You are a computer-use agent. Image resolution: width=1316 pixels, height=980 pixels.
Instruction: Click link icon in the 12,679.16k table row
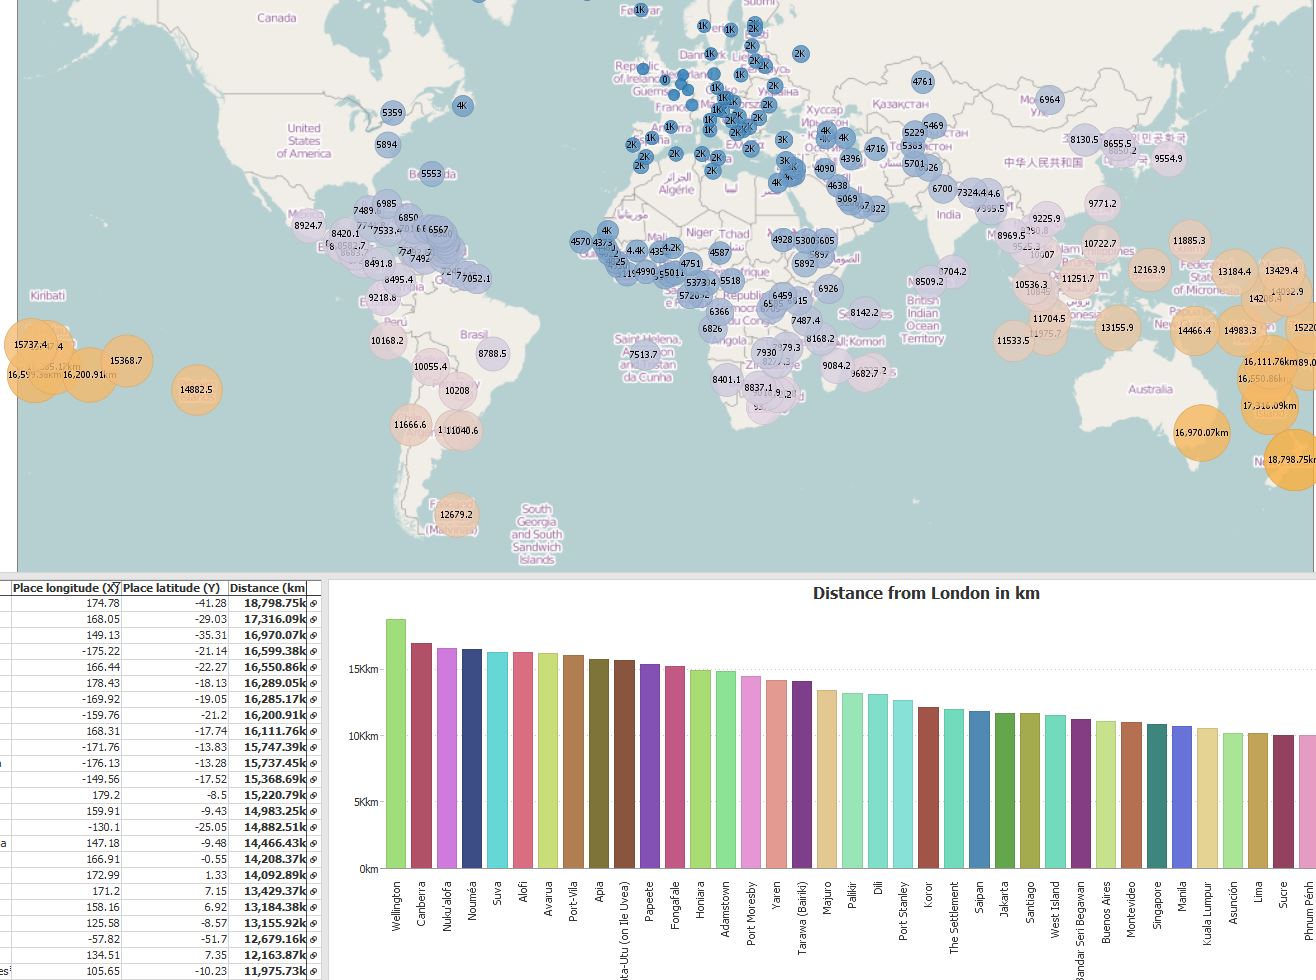tap(313, 940)
